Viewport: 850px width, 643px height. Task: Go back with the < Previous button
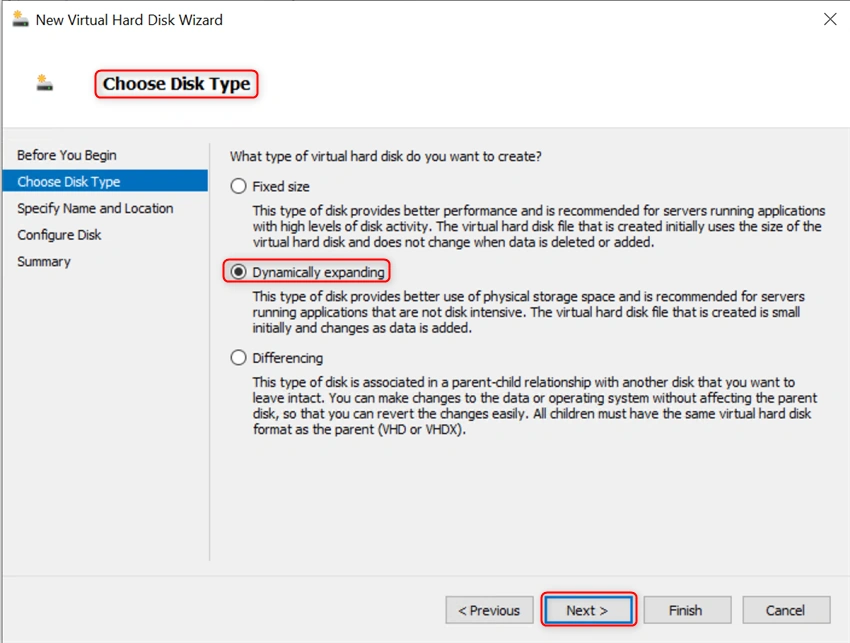click(x=490, y=610)
